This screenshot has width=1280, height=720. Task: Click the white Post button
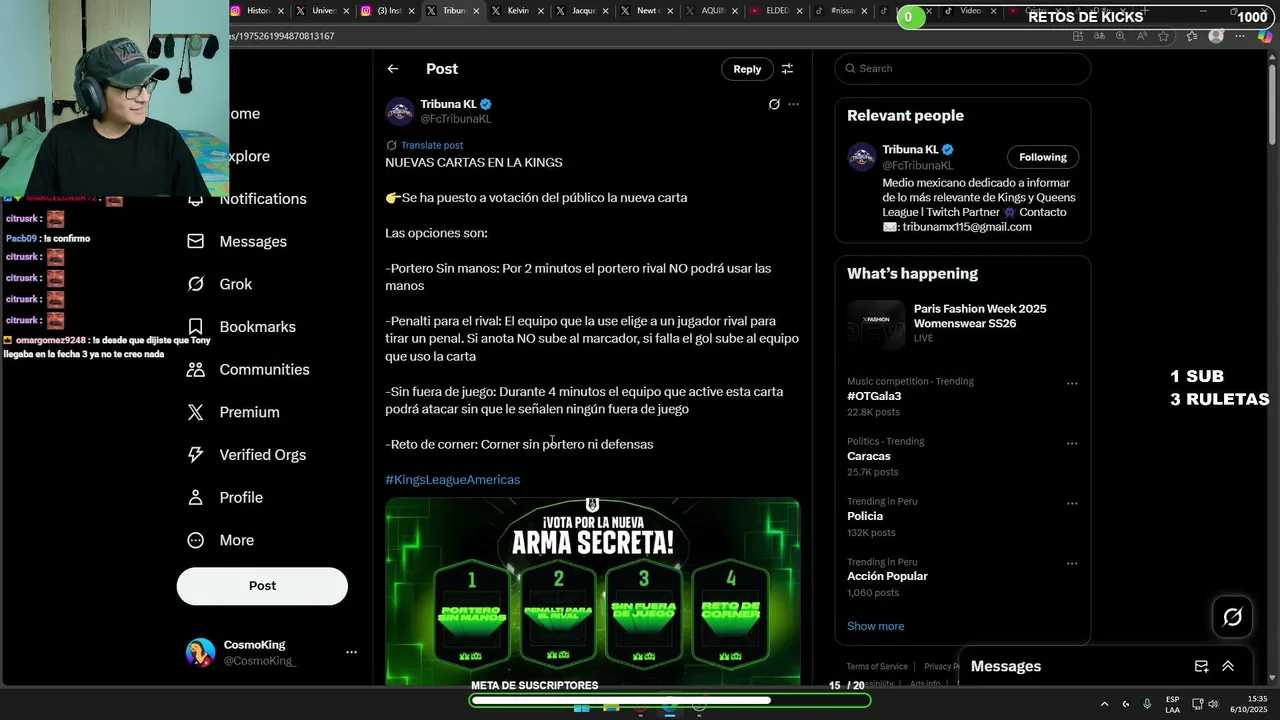coord(262,586)
